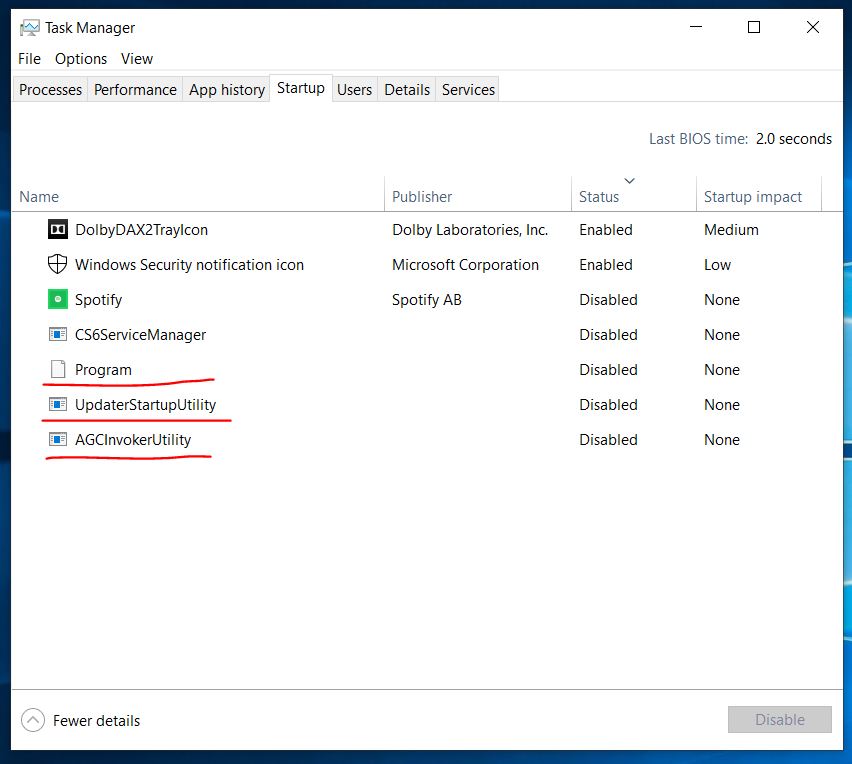The image size is (852, 764).
Task: Click Enabled status of Windows Security
Action: [x=606, y=265]
